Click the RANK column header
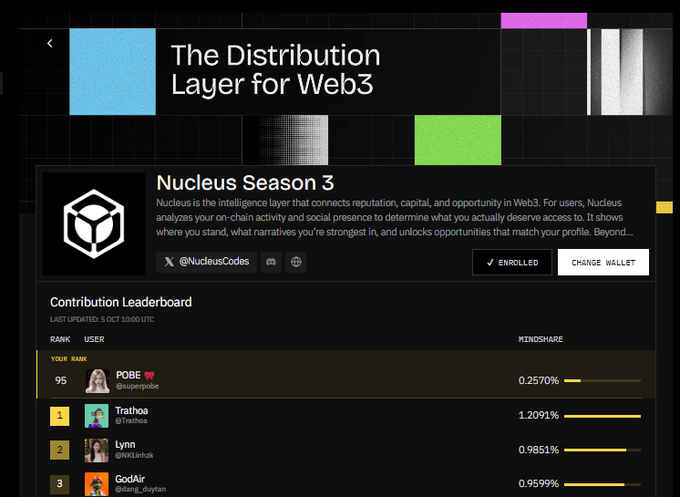This screenshot has width=680, height=497. coord(60,339)
